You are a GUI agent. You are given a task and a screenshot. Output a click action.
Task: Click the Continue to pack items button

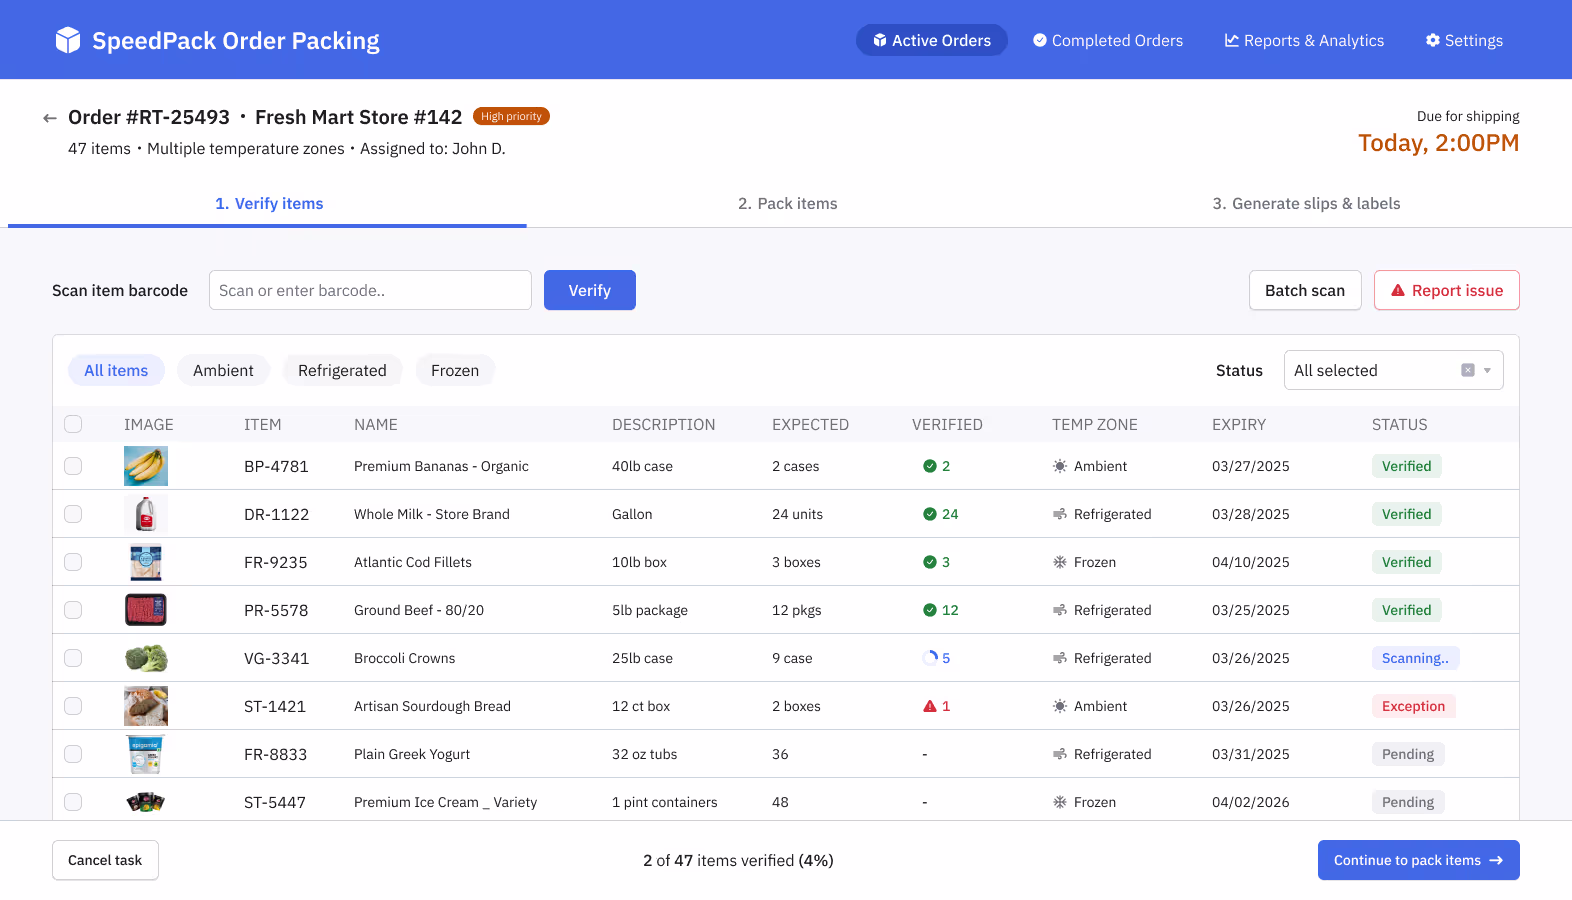pyautogui.click(x=1418, y=860)
